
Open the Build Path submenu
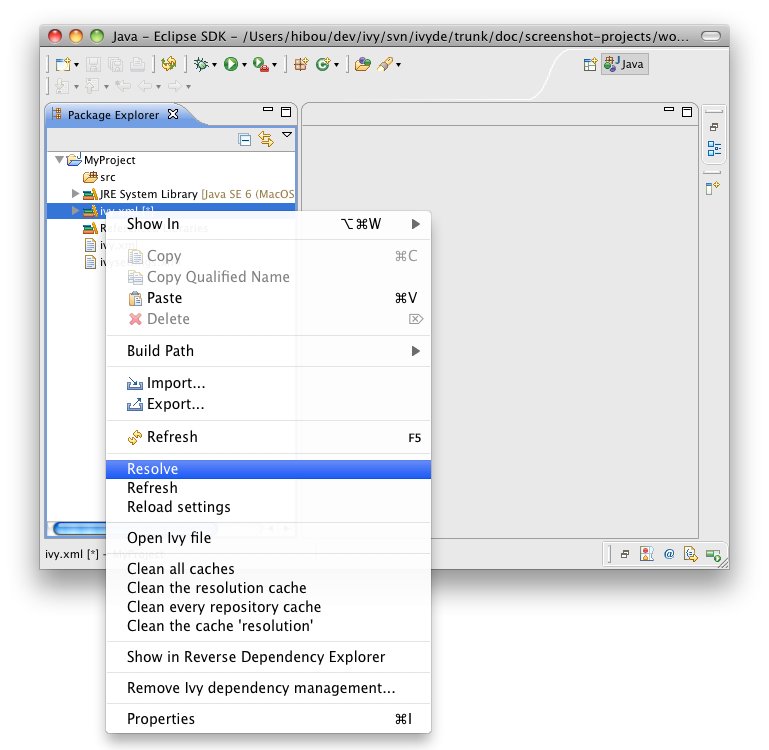pos(160,351)
